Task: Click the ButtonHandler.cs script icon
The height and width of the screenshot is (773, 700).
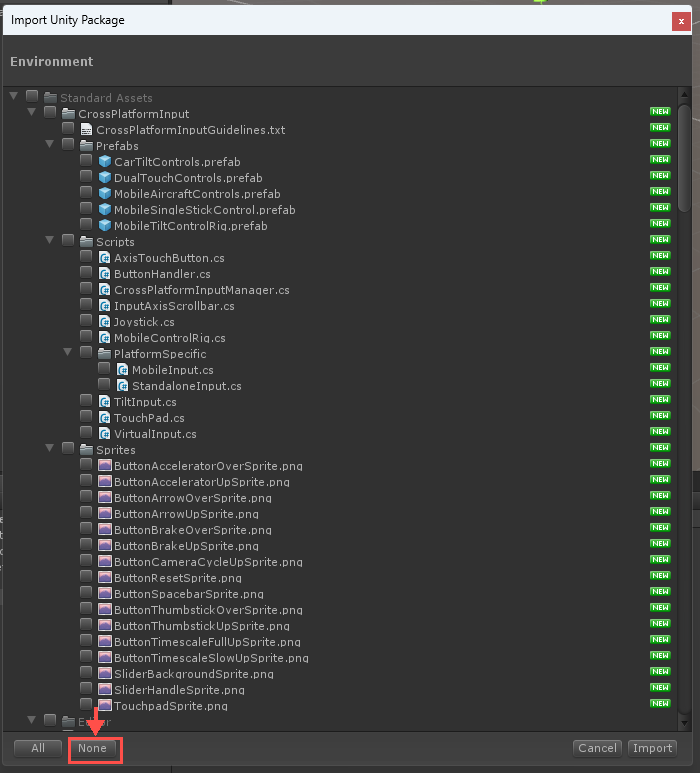Action: click(x=105, y=274)
